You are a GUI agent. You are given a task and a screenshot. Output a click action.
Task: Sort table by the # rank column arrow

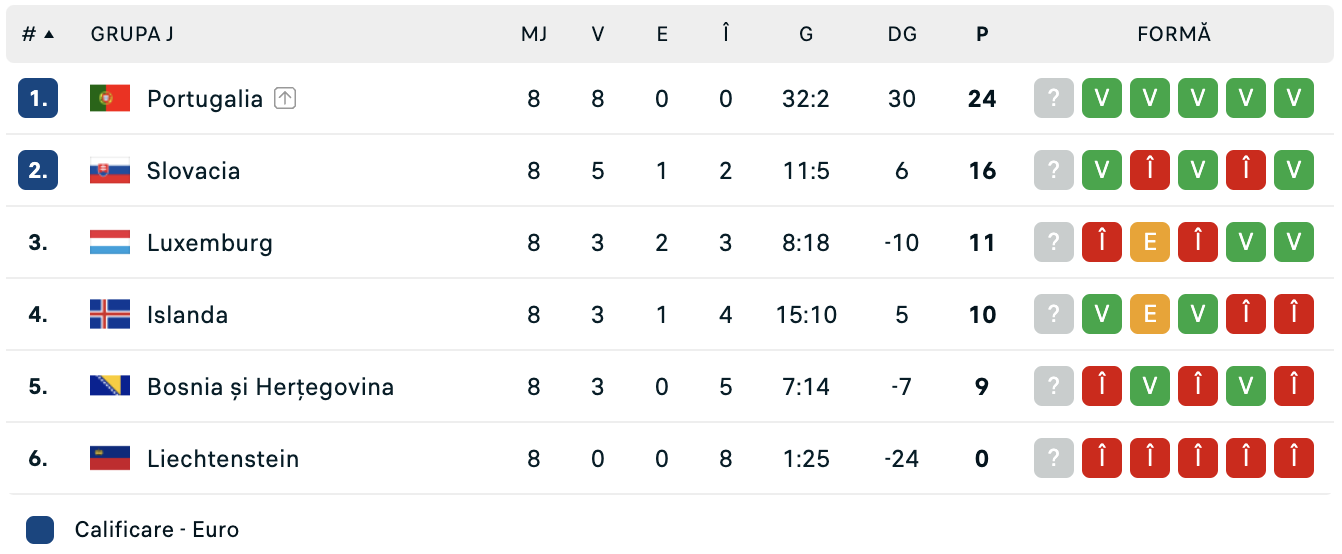(x=49, y=34)
